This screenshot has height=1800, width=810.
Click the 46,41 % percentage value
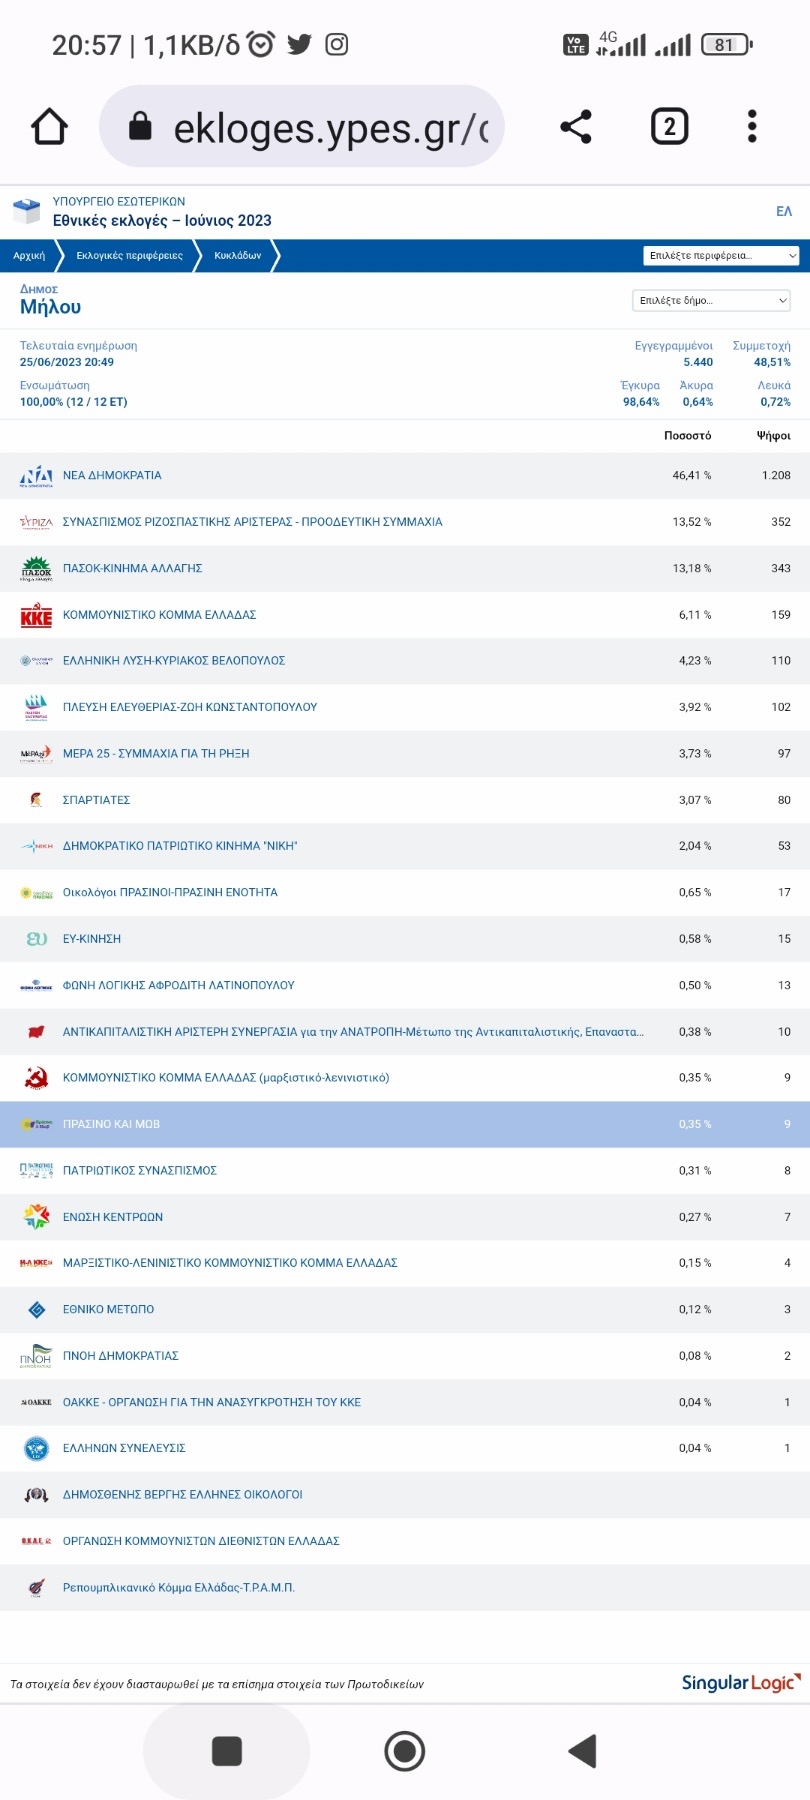[692, 476]
